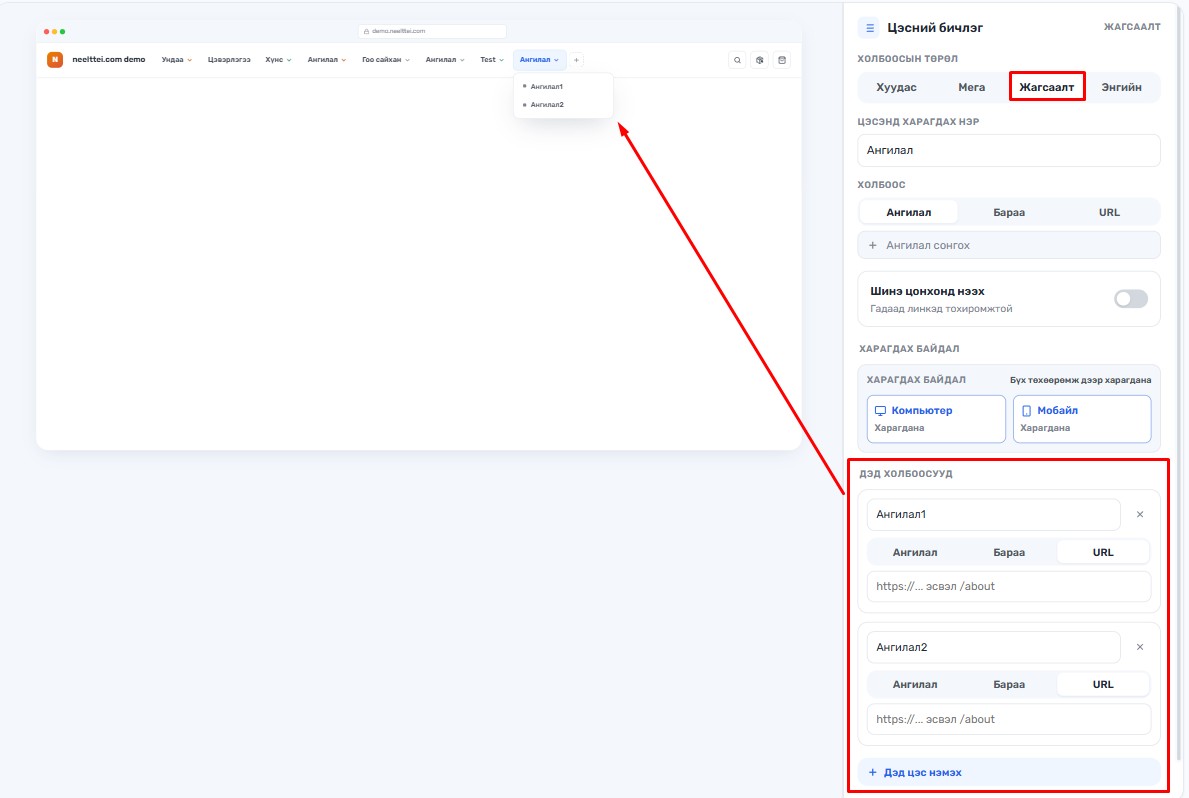
Task: Click the Ангилал сонгох button
Action: [1009, 245]
